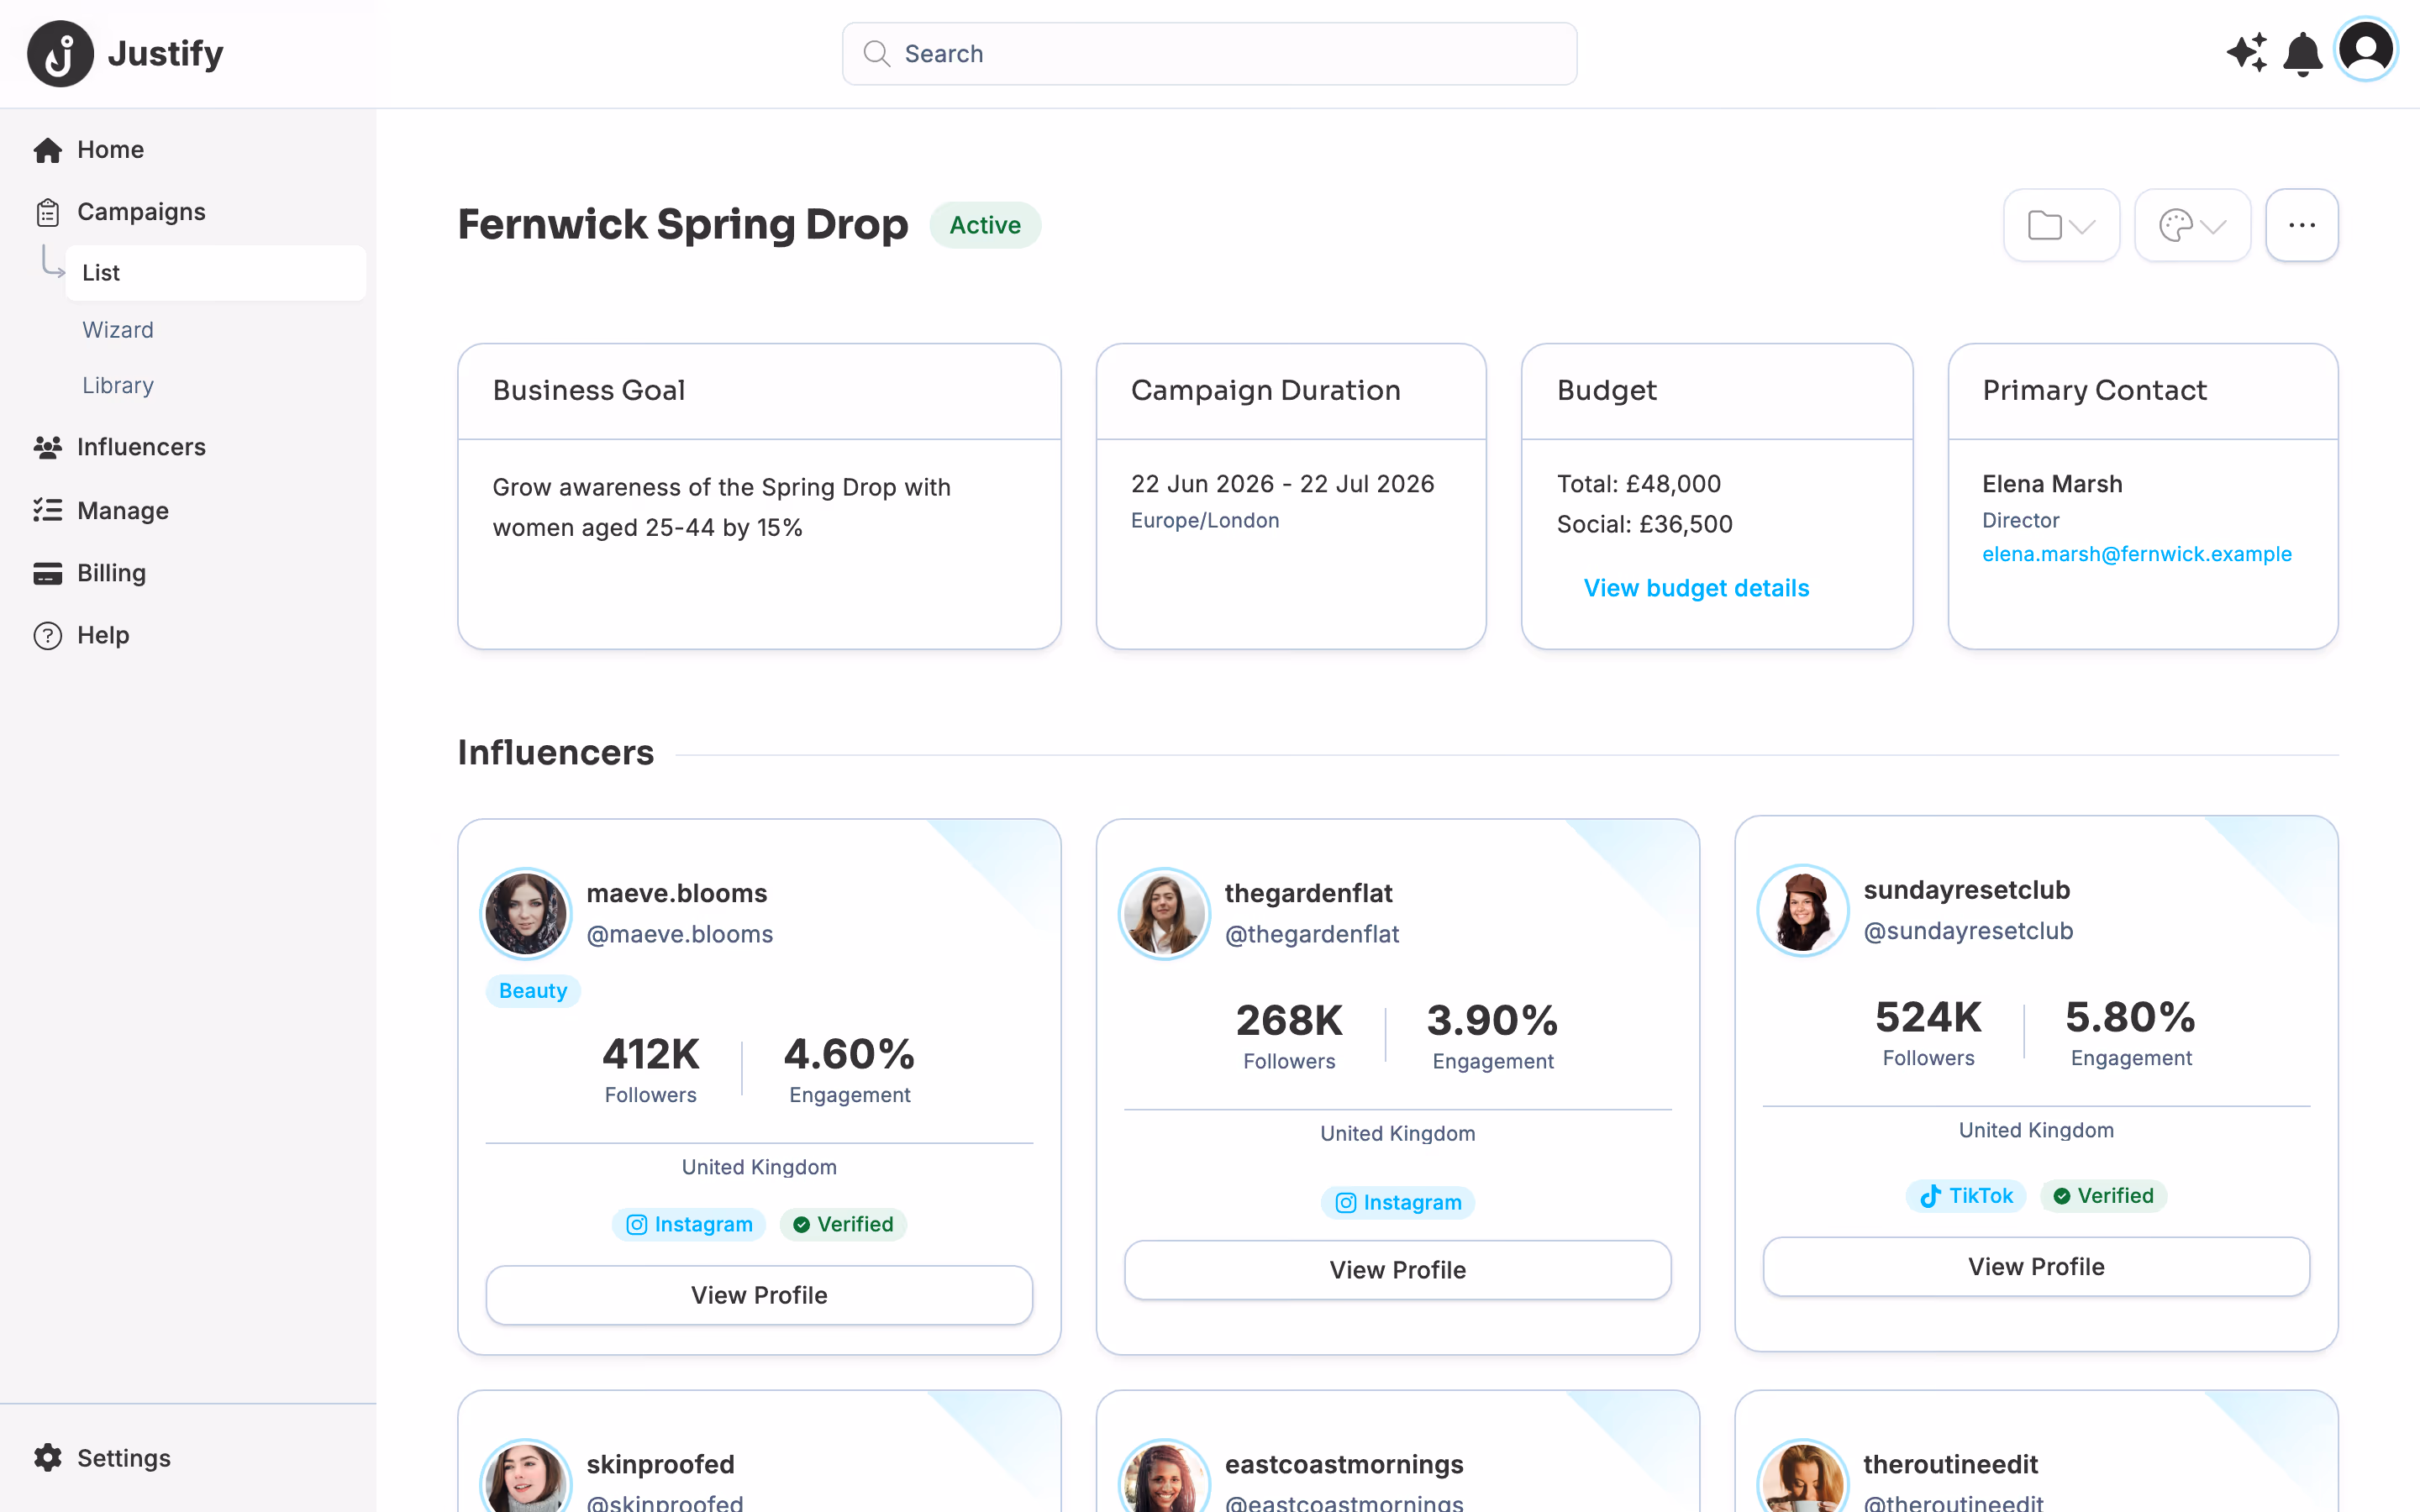Open Settings at the sidebar bottom
Image resolution: width=2420 pixels, height=1512 pixels.
[124, 1458]
